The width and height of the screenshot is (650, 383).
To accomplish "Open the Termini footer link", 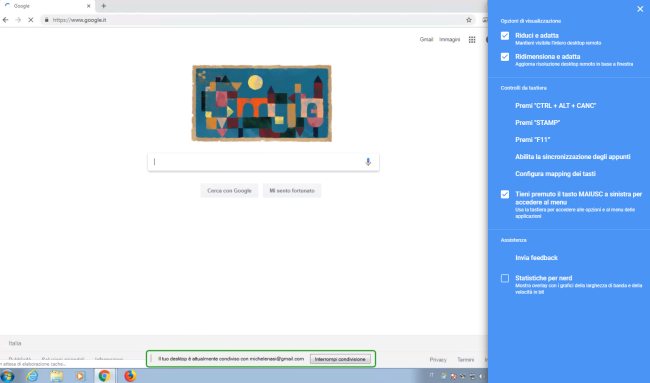I will tap(466, 359).
